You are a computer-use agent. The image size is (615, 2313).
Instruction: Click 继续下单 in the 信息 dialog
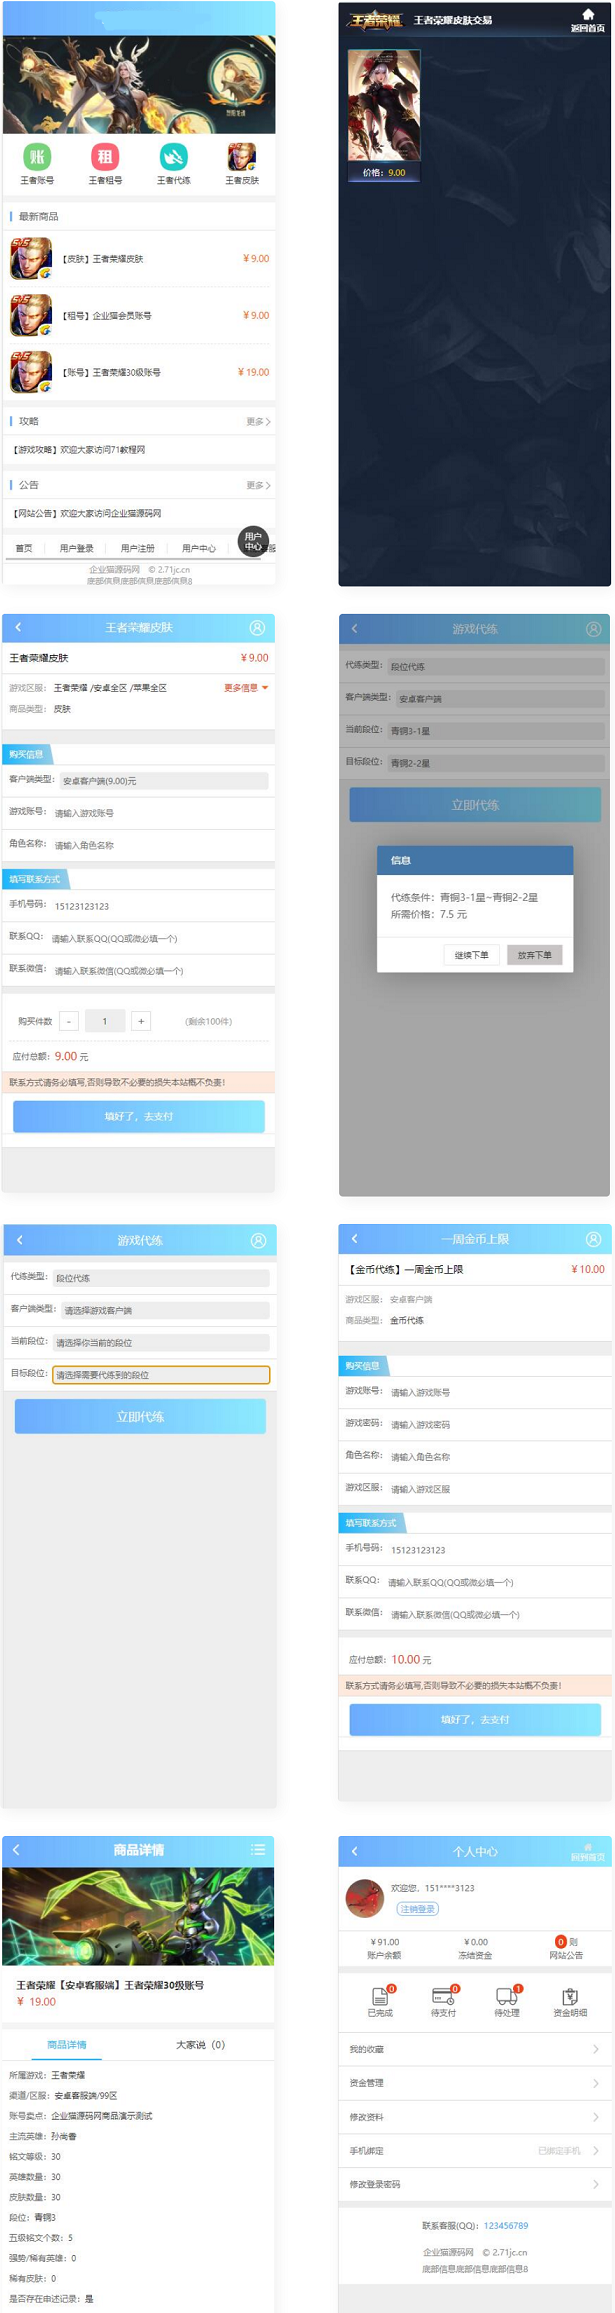472,954
